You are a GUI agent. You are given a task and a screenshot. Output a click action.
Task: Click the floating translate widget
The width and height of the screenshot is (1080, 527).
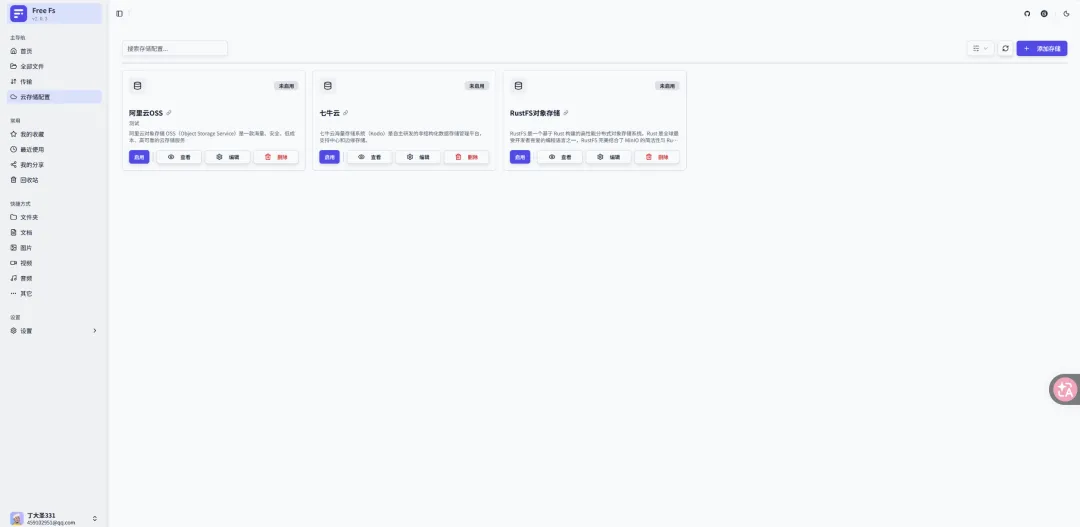tap(1065, 389)
